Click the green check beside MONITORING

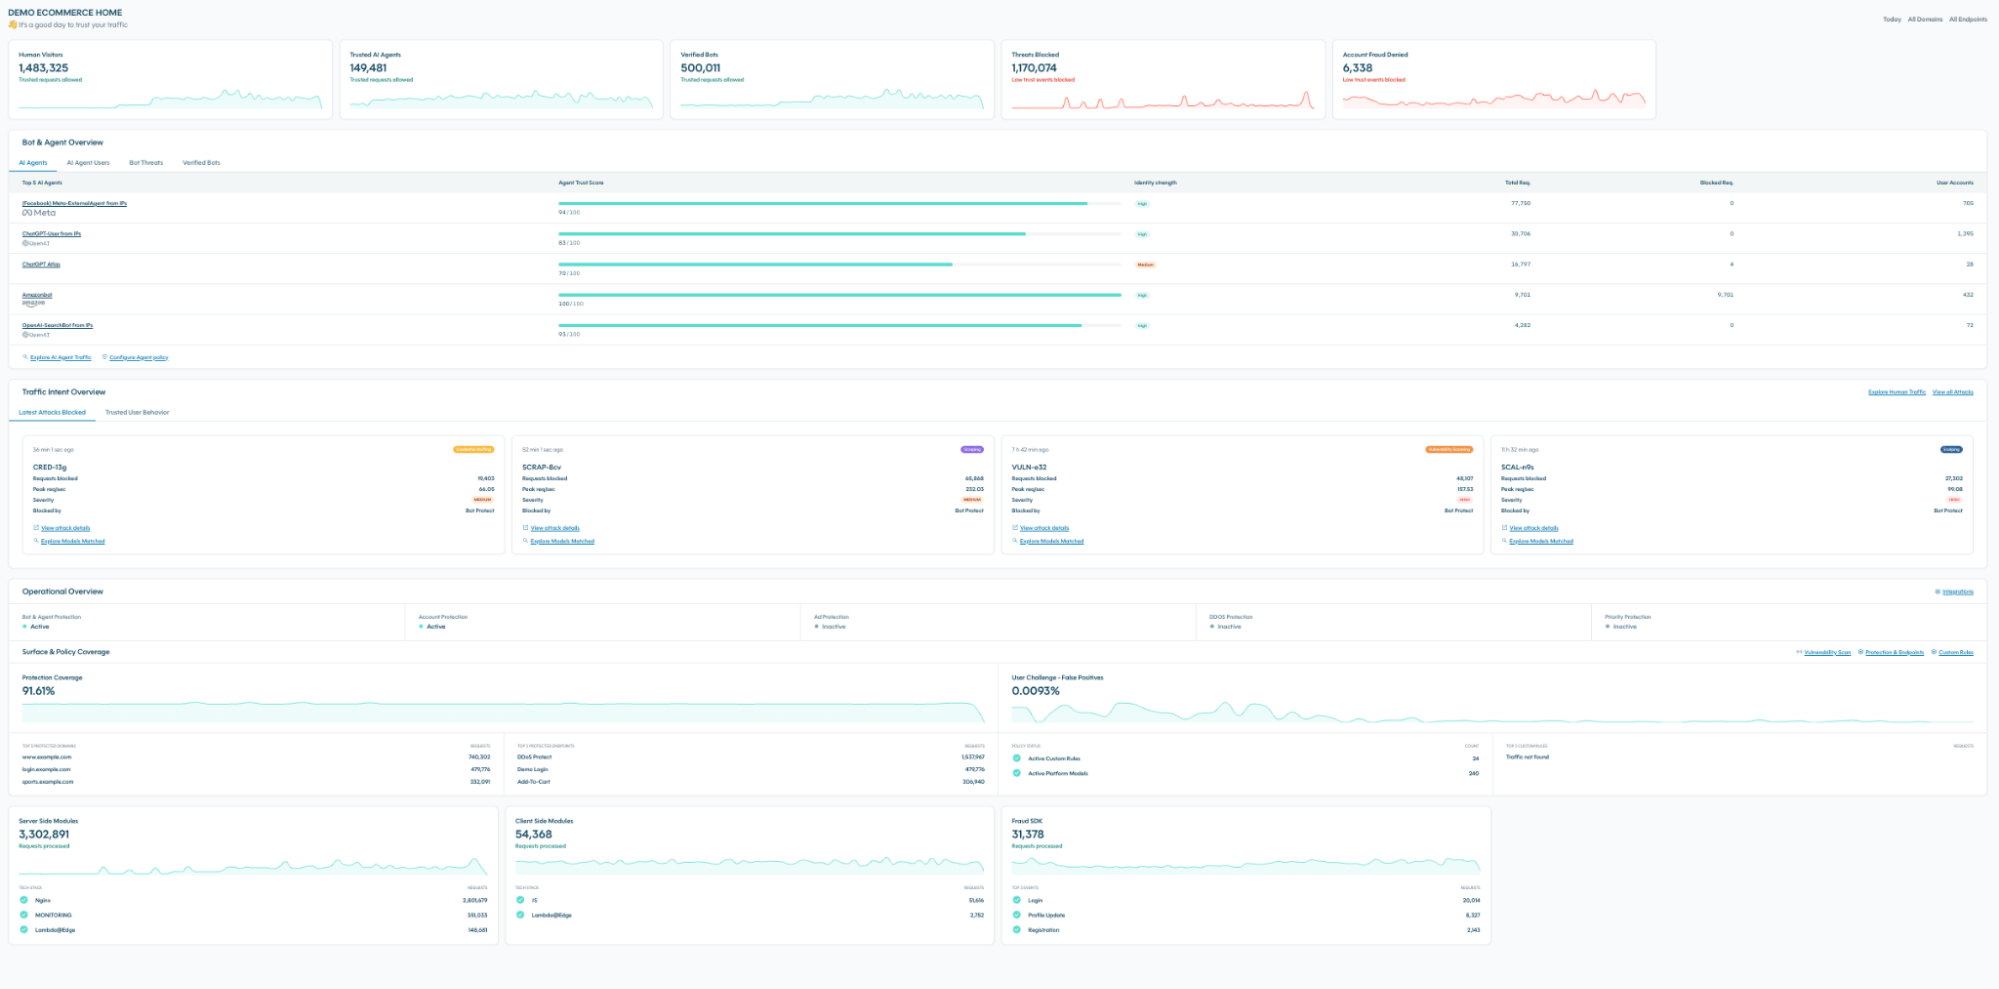pos(24,915)
